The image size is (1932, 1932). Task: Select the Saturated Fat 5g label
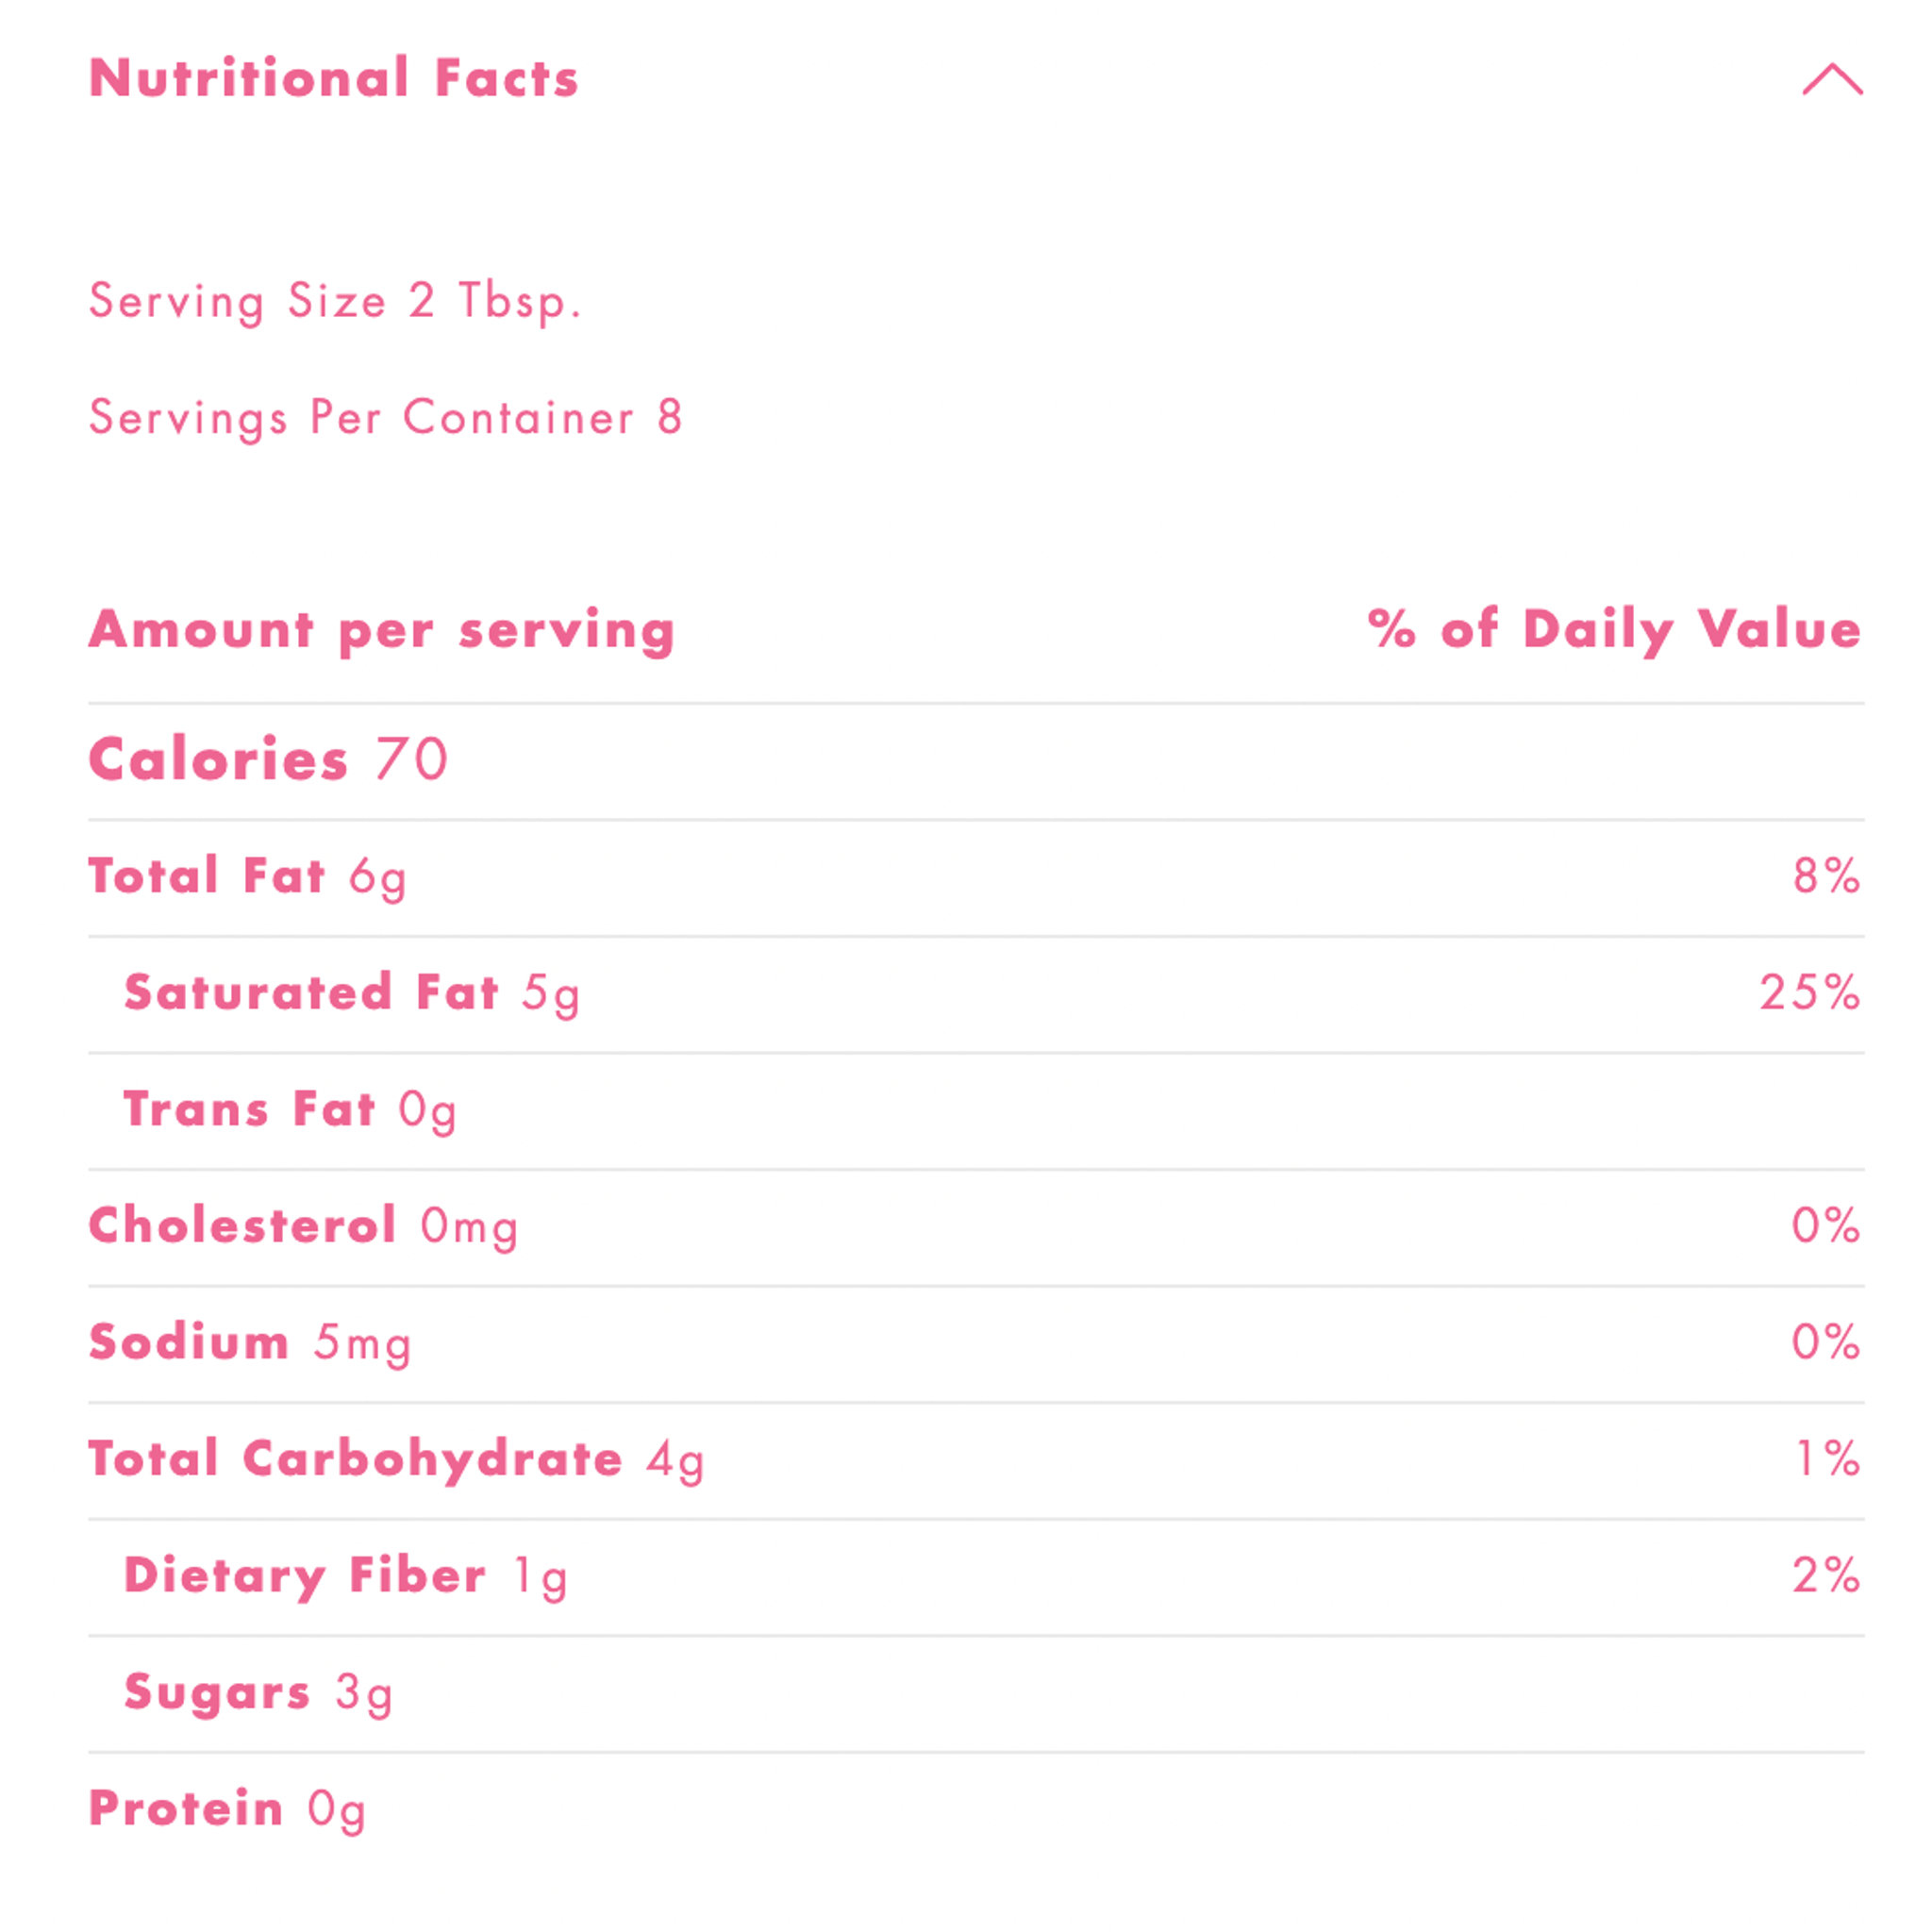pos(351,993)
